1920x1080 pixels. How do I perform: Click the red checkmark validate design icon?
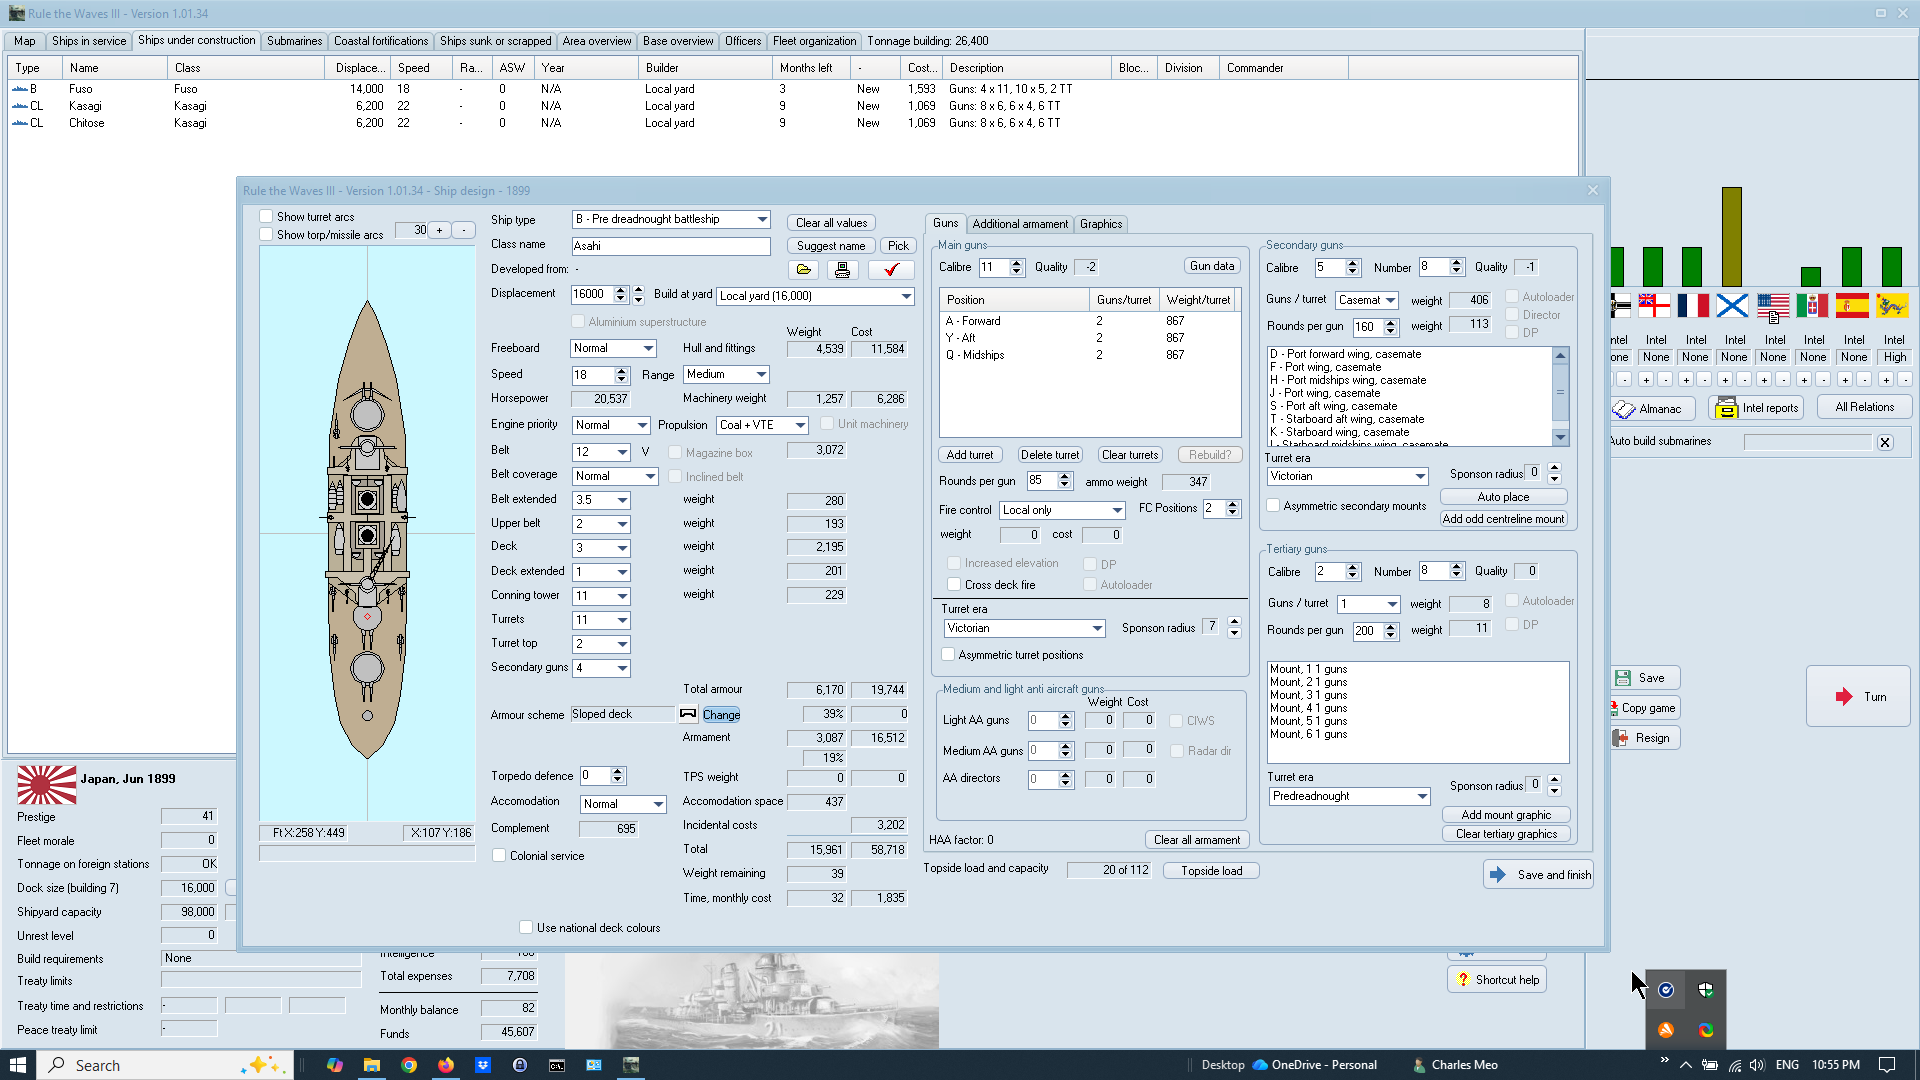(891, 270)
